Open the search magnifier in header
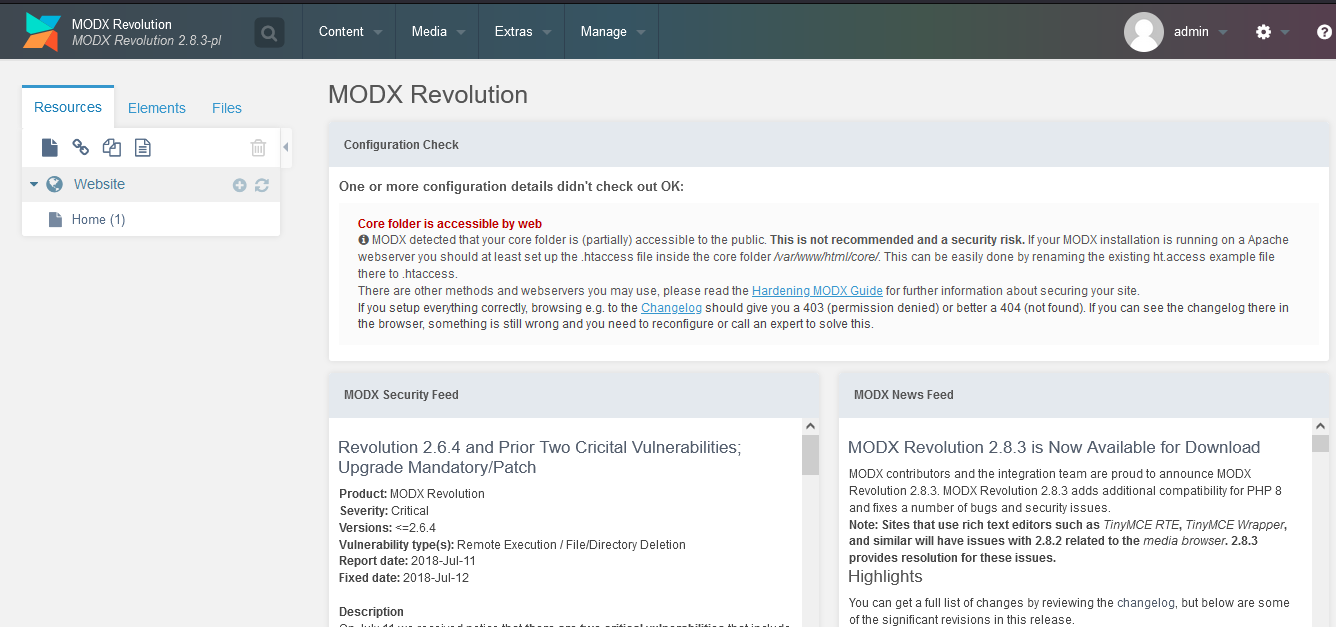This screenshot has height=627, width=1336. click(269, 33)
